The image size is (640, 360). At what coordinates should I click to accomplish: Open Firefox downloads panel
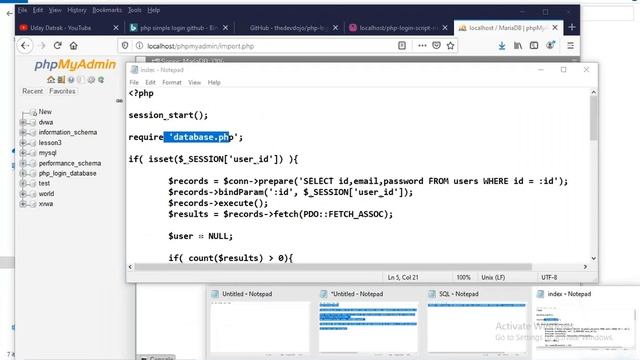pos(502,46)
